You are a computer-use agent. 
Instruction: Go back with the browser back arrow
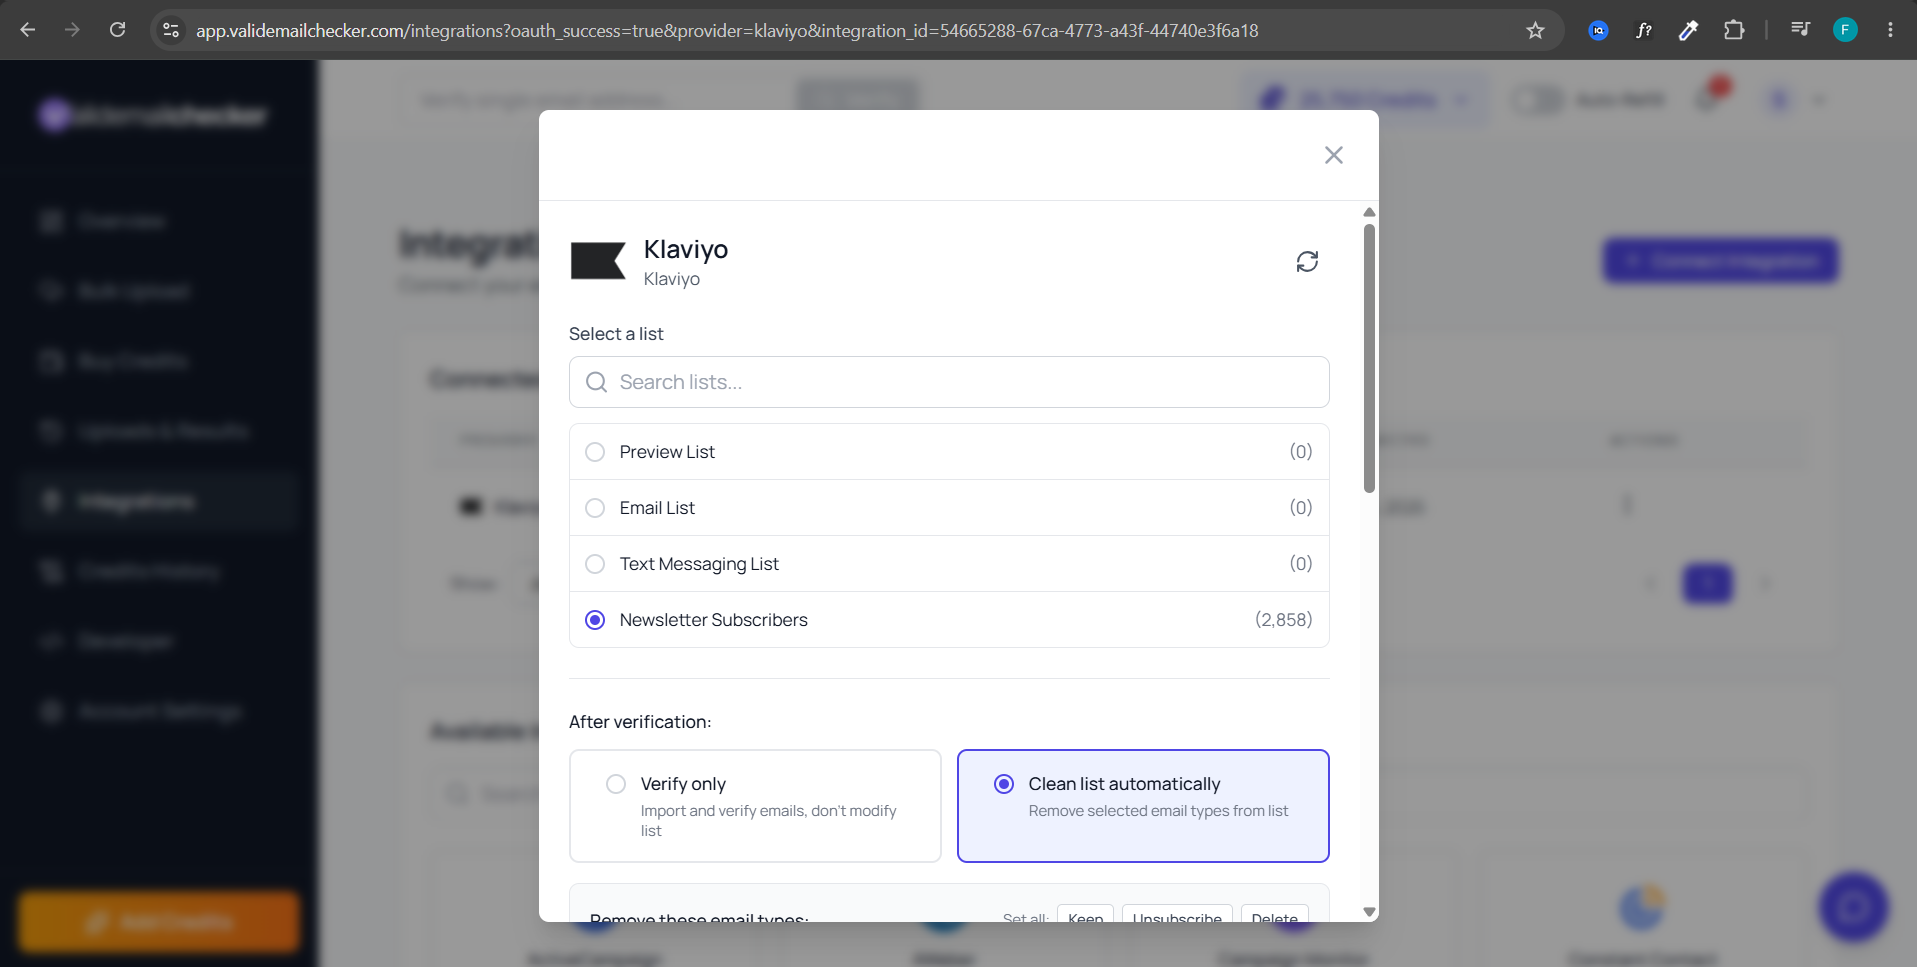[x=28, y=30]
